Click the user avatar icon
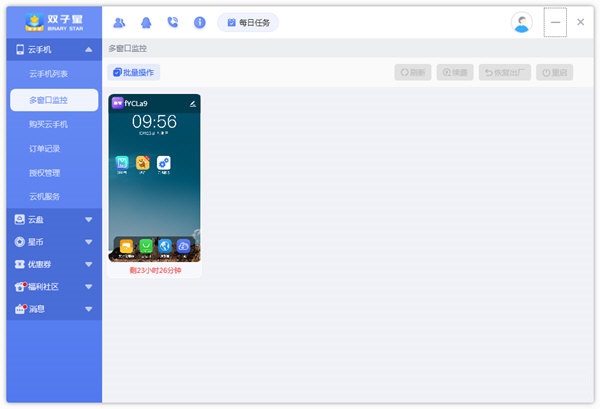The width and height of the screenshot is (600, 409). [521, 22]
